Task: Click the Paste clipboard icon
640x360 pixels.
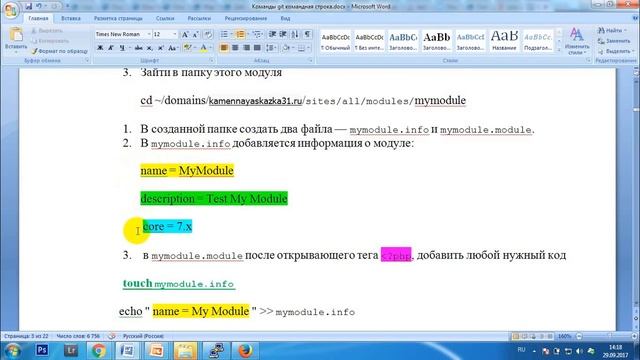Action: [16, 35]
